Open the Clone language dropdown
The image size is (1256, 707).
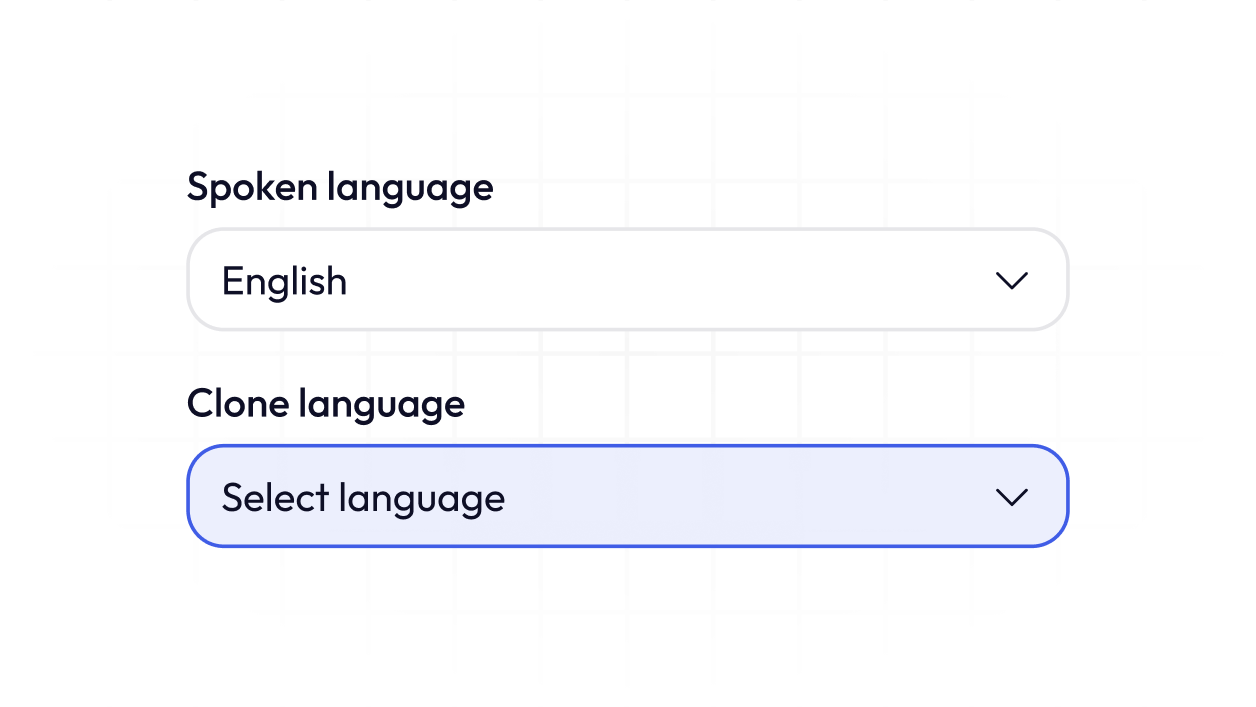(x=627, y=497)
